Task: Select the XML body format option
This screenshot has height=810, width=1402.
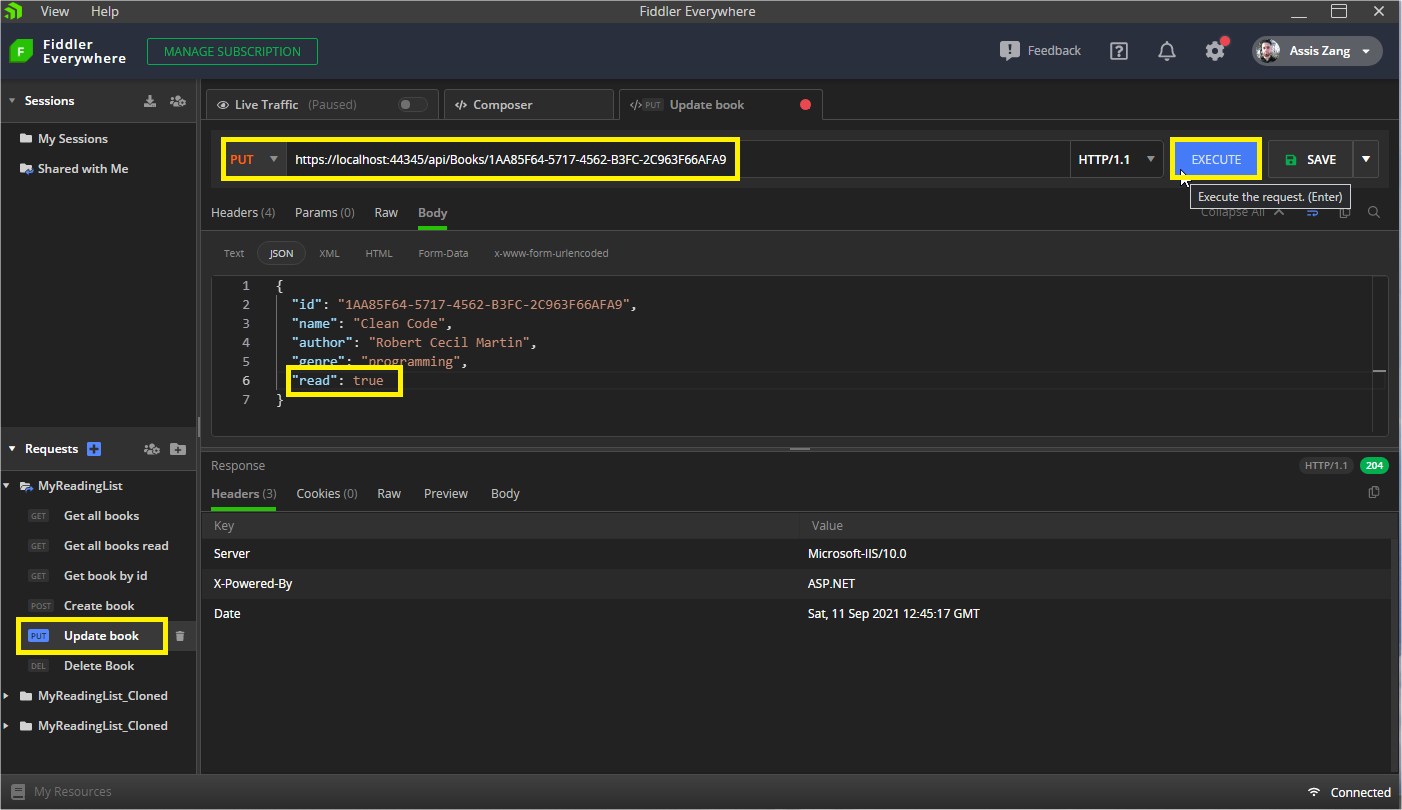Action: 329,253
